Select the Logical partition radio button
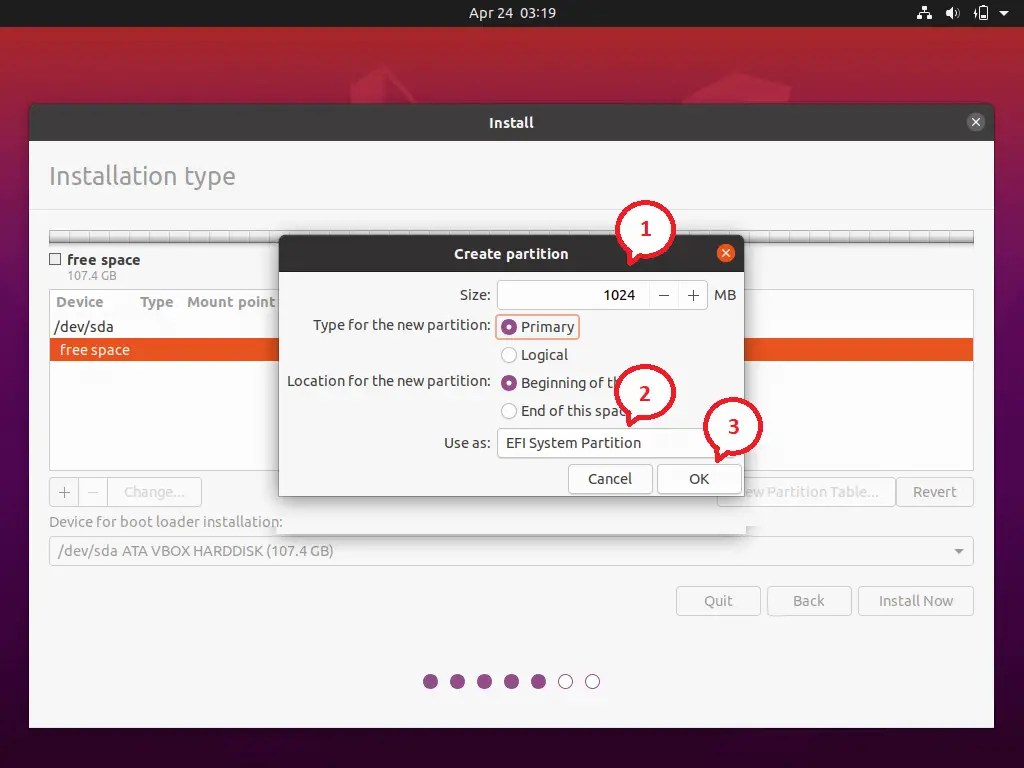The height and width of the screenshot is (768, 1024). [x=509, y=354]
